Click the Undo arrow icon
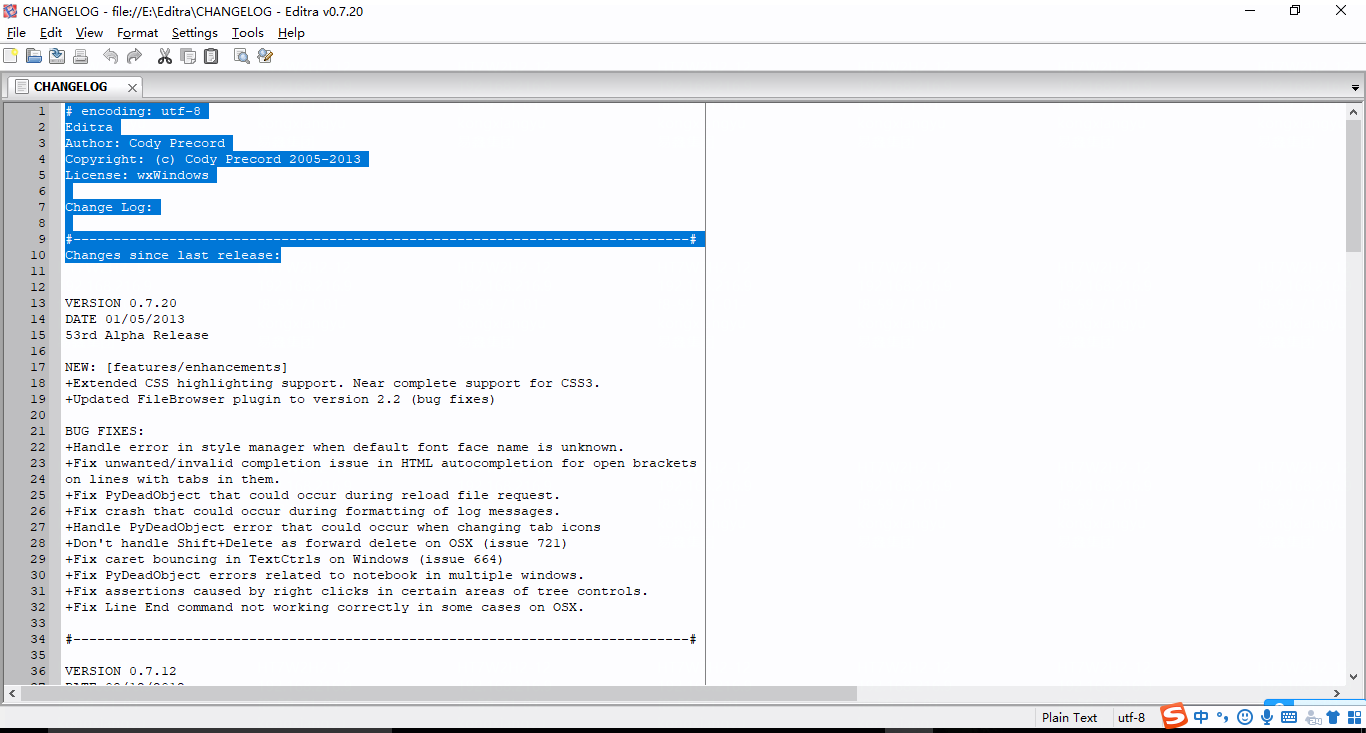Viewport: 1366px width, 733px height. coord(110,56)
